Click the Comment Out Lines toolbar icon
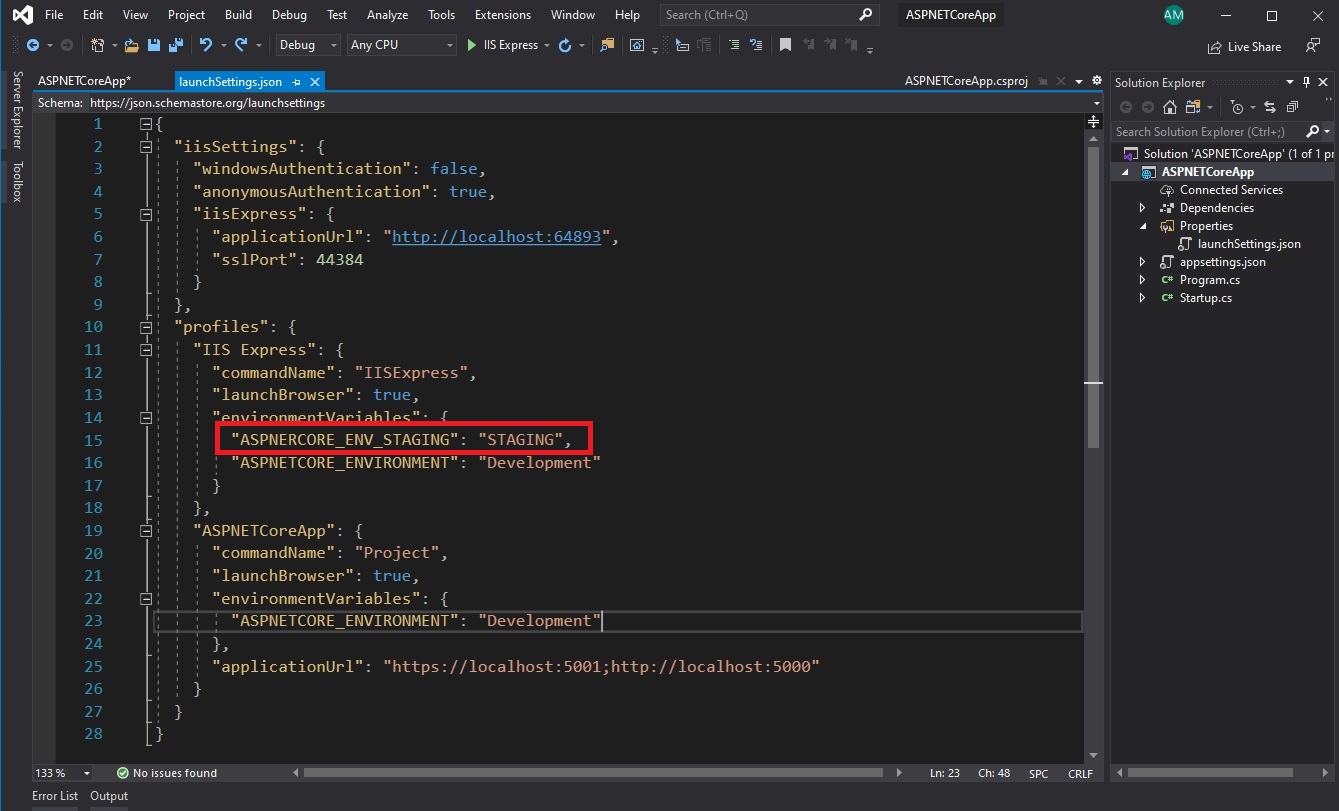Image resolution: width=1339 pixels, height=811 pixels. pyautogui.click(x=735, y=45)
